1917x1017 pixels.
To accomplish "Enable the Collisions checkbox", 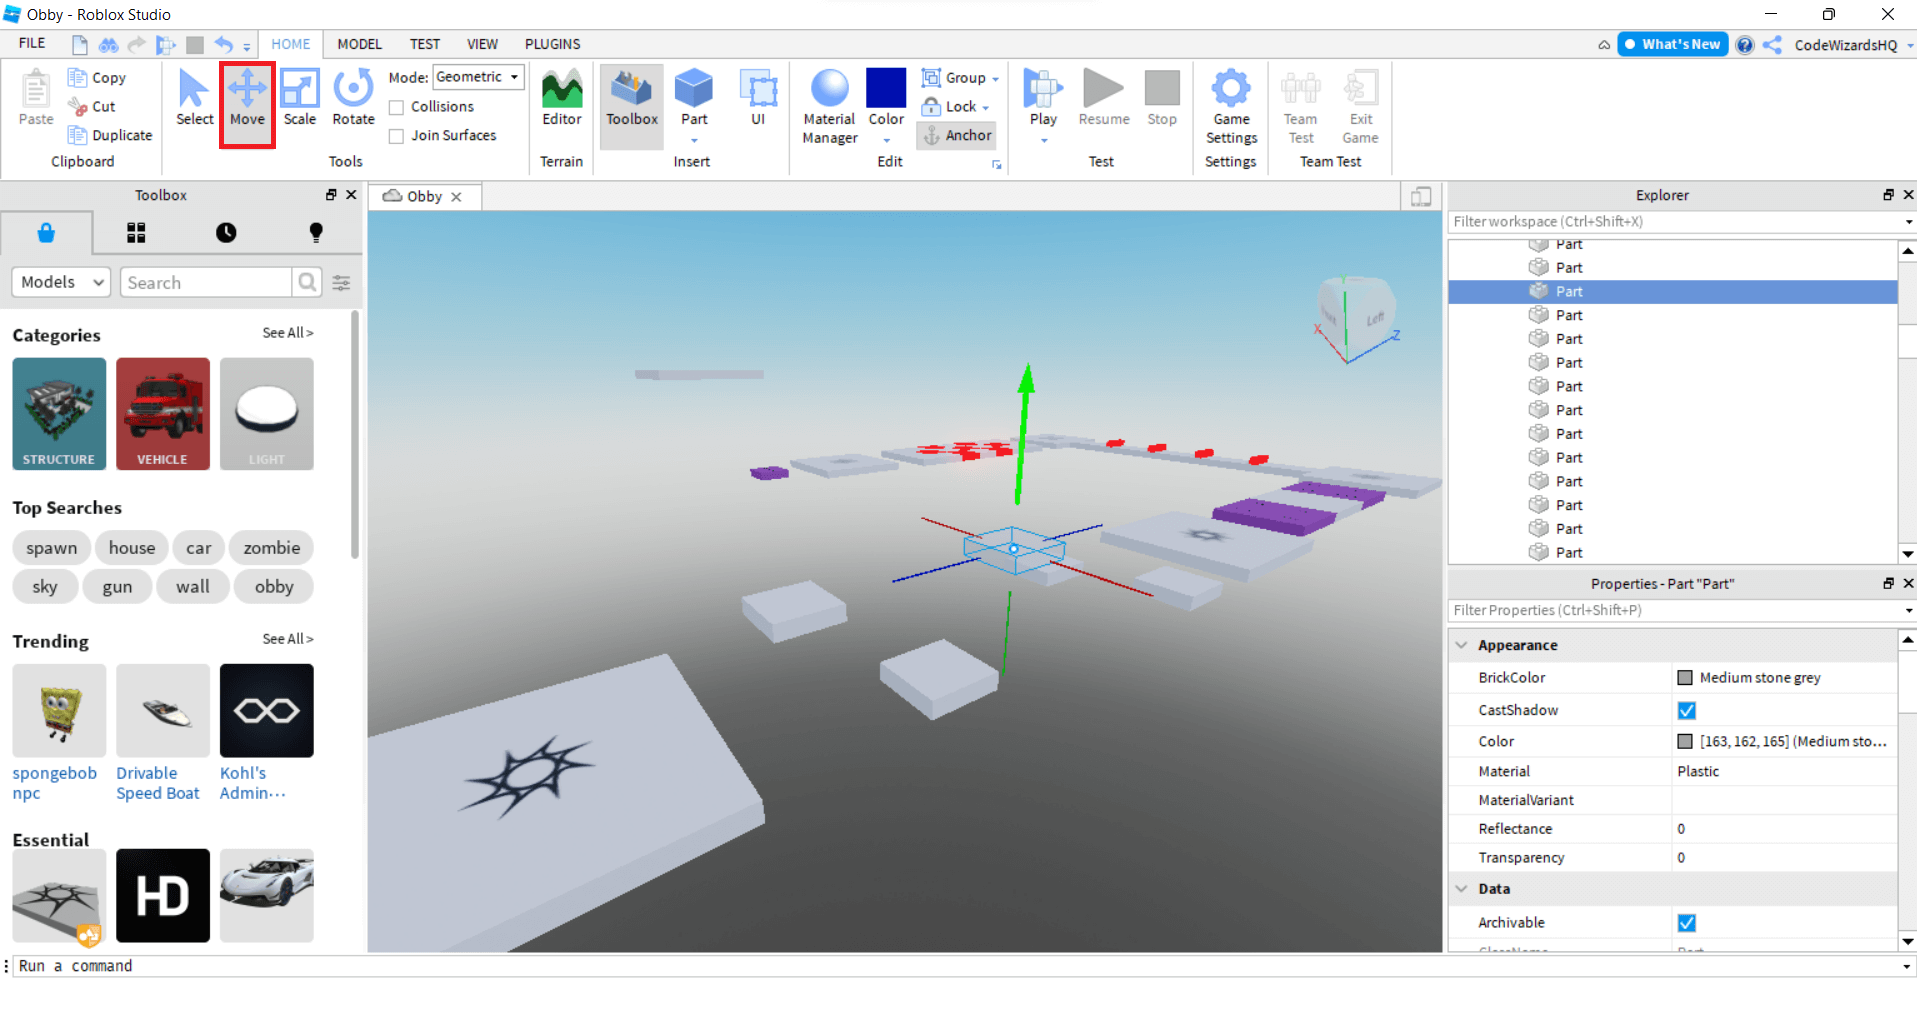I will point(396,106).
